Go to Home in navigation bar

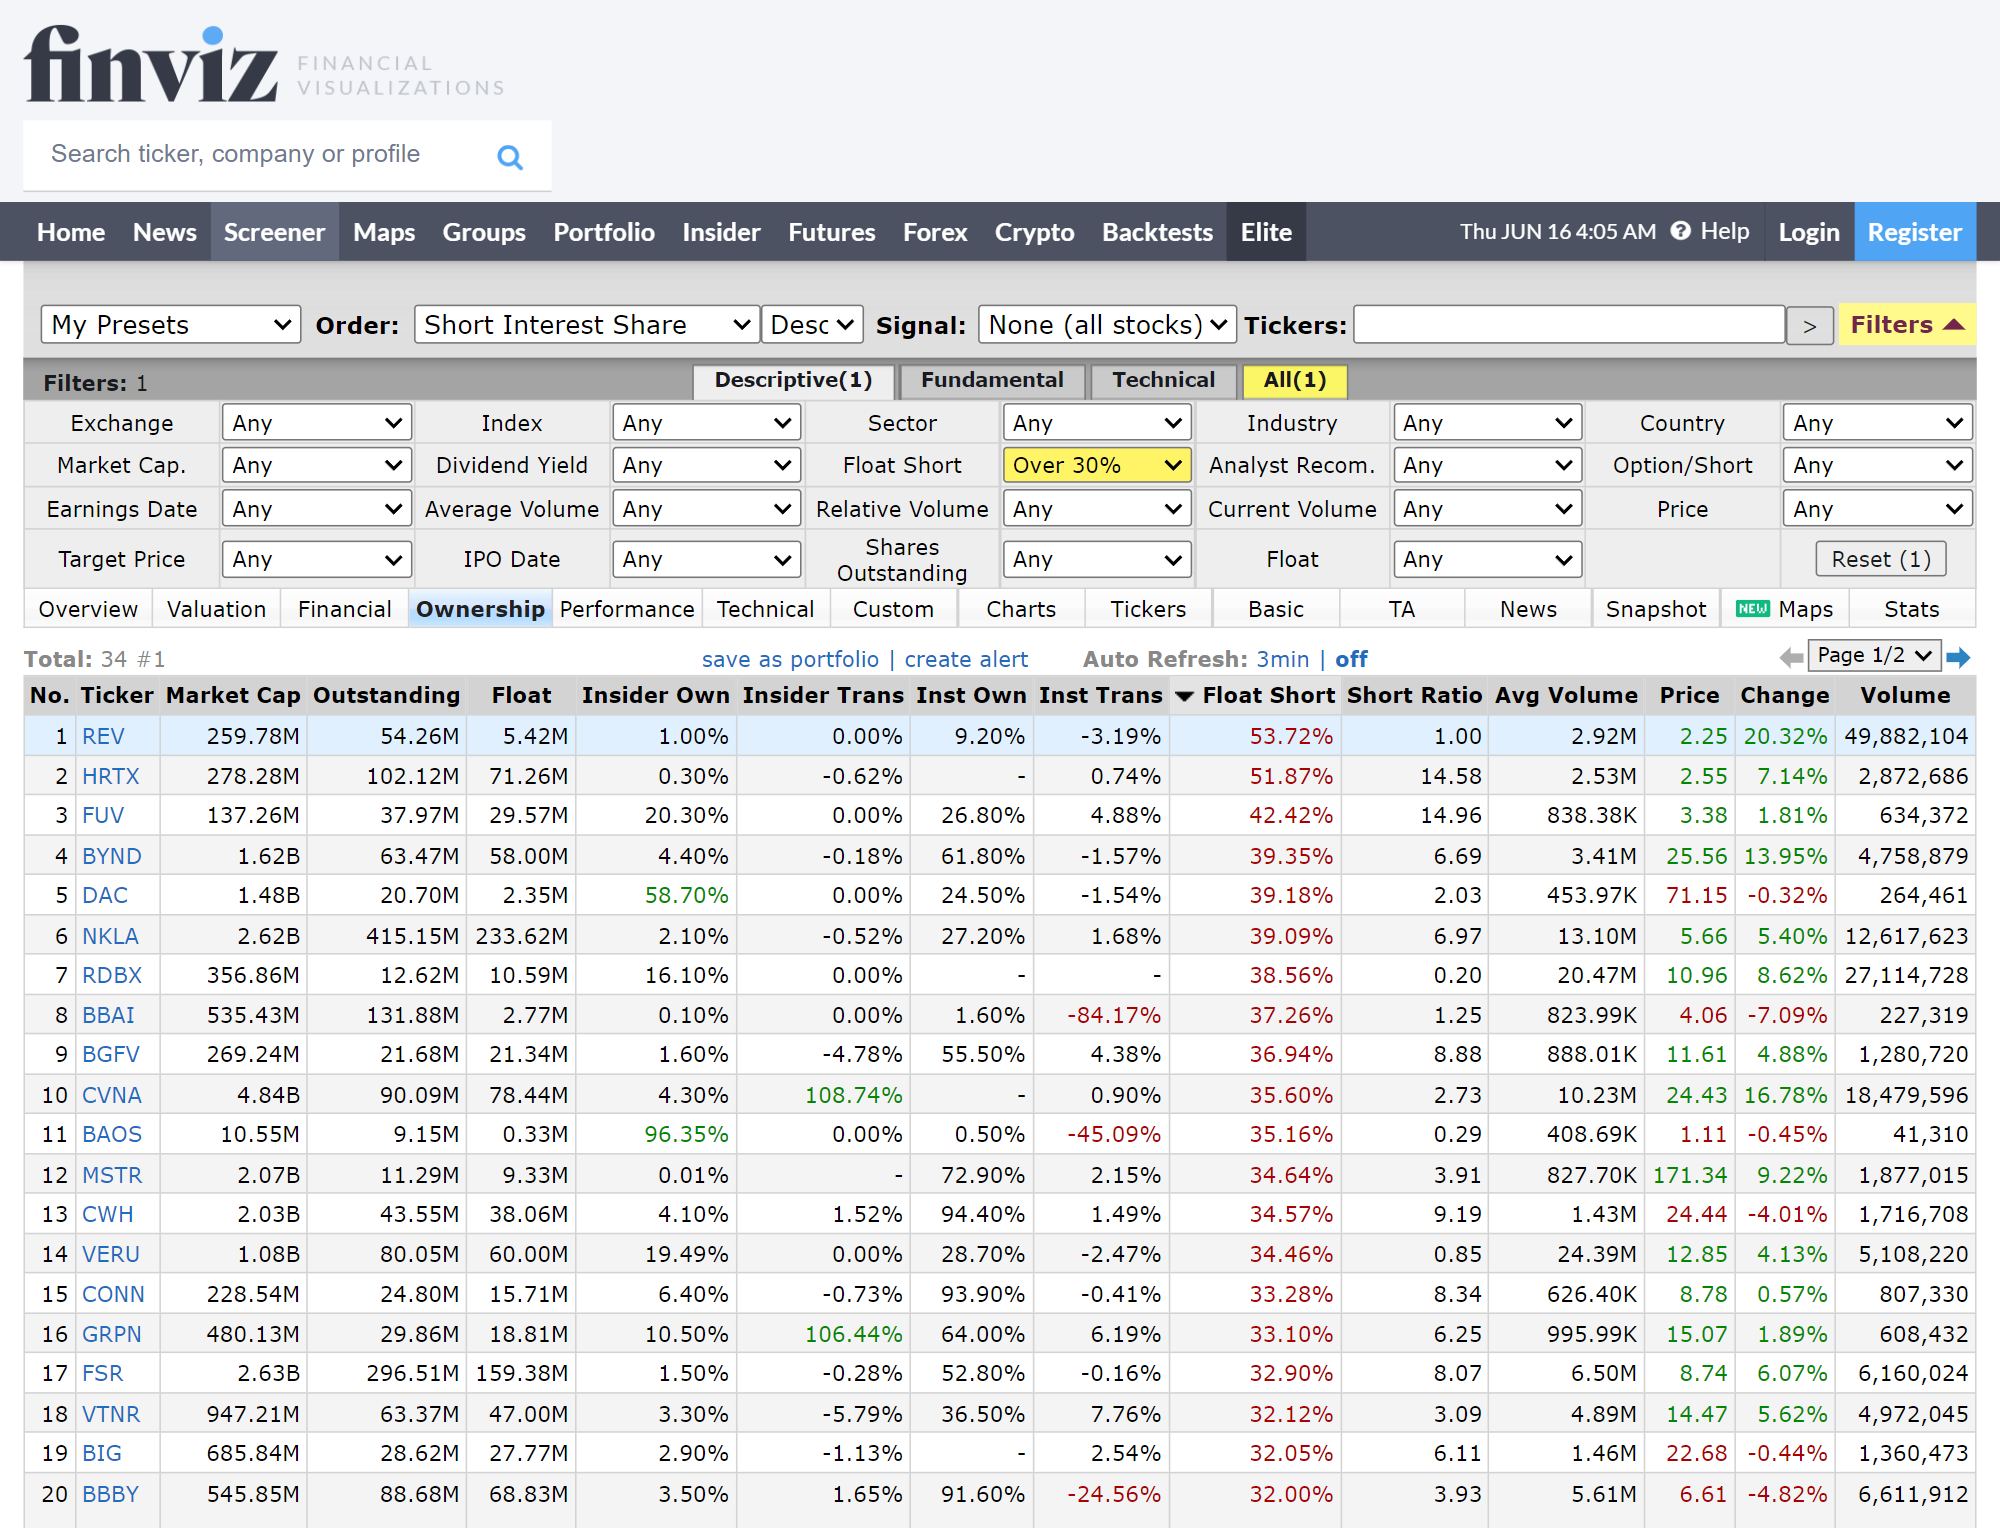tap(71, 232)
